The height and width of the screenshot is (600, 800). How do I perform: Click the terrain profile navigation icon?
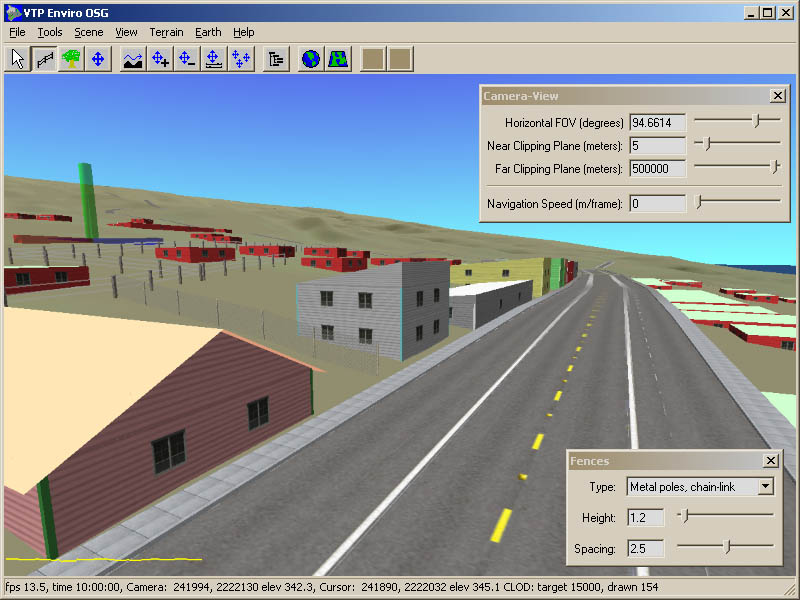(x=133, y=59)
